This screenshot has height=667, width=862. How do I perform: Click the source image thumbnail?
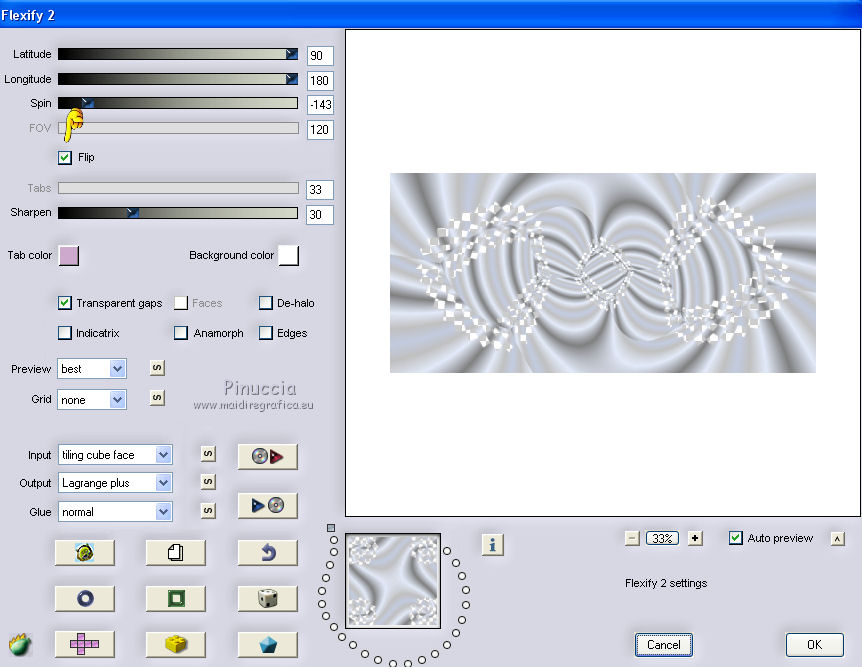point(393,581)
